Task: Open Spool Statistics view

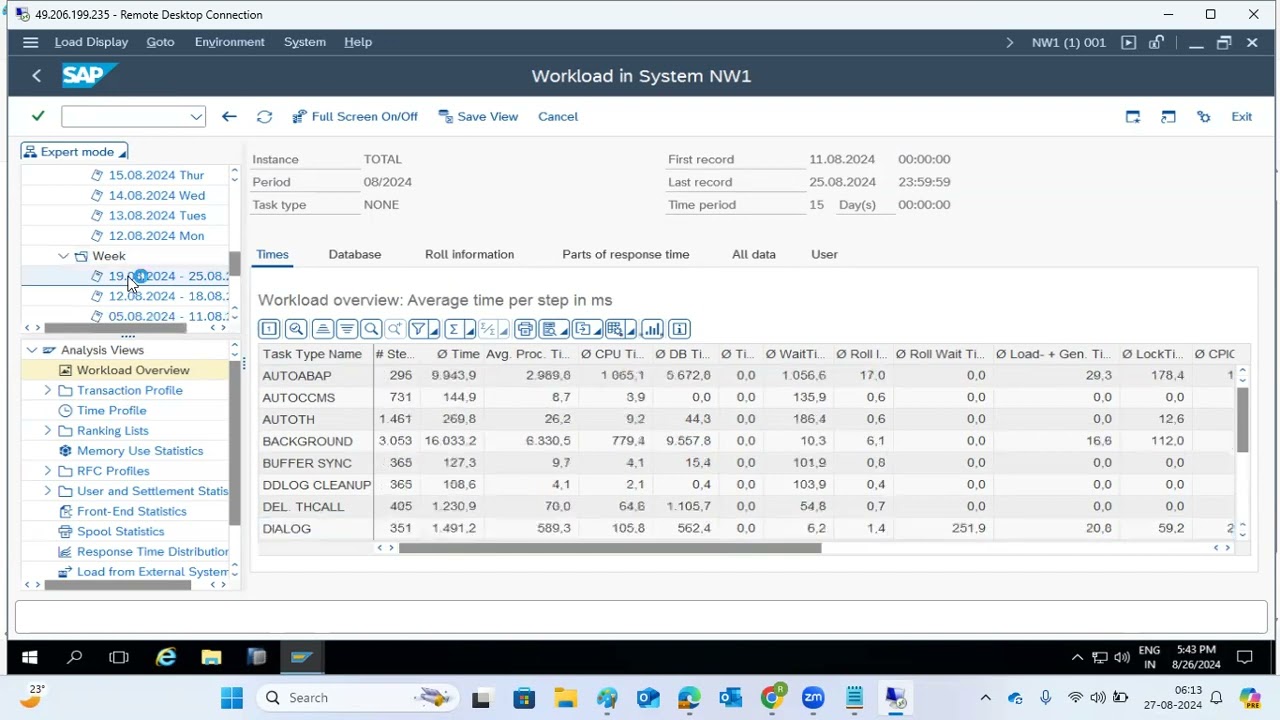Action: pyautogui.click(x=120, y=531)
